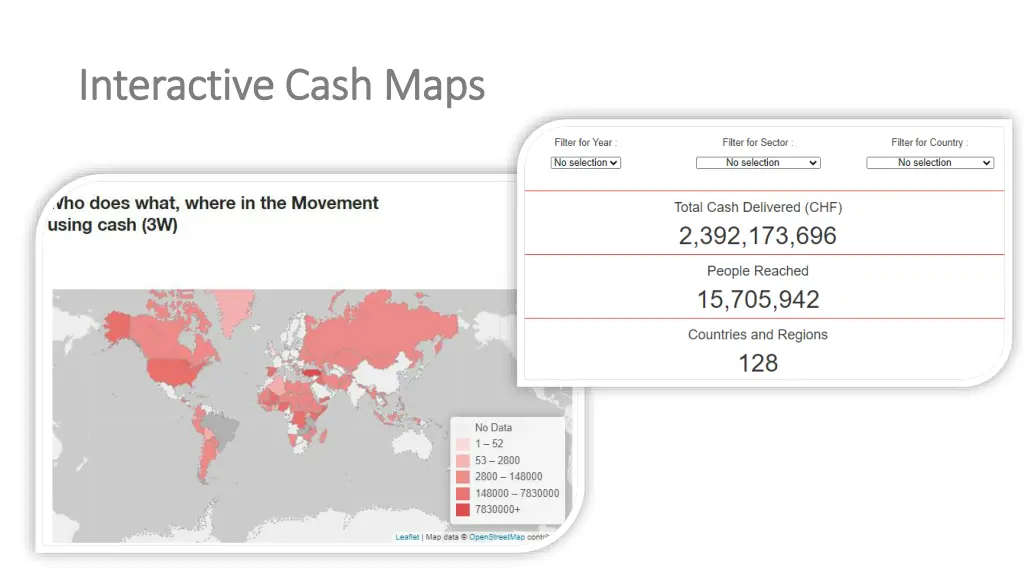1024x576 pixels.
Task: Click the 1 – 52 legend swatch
Action: 462,444
